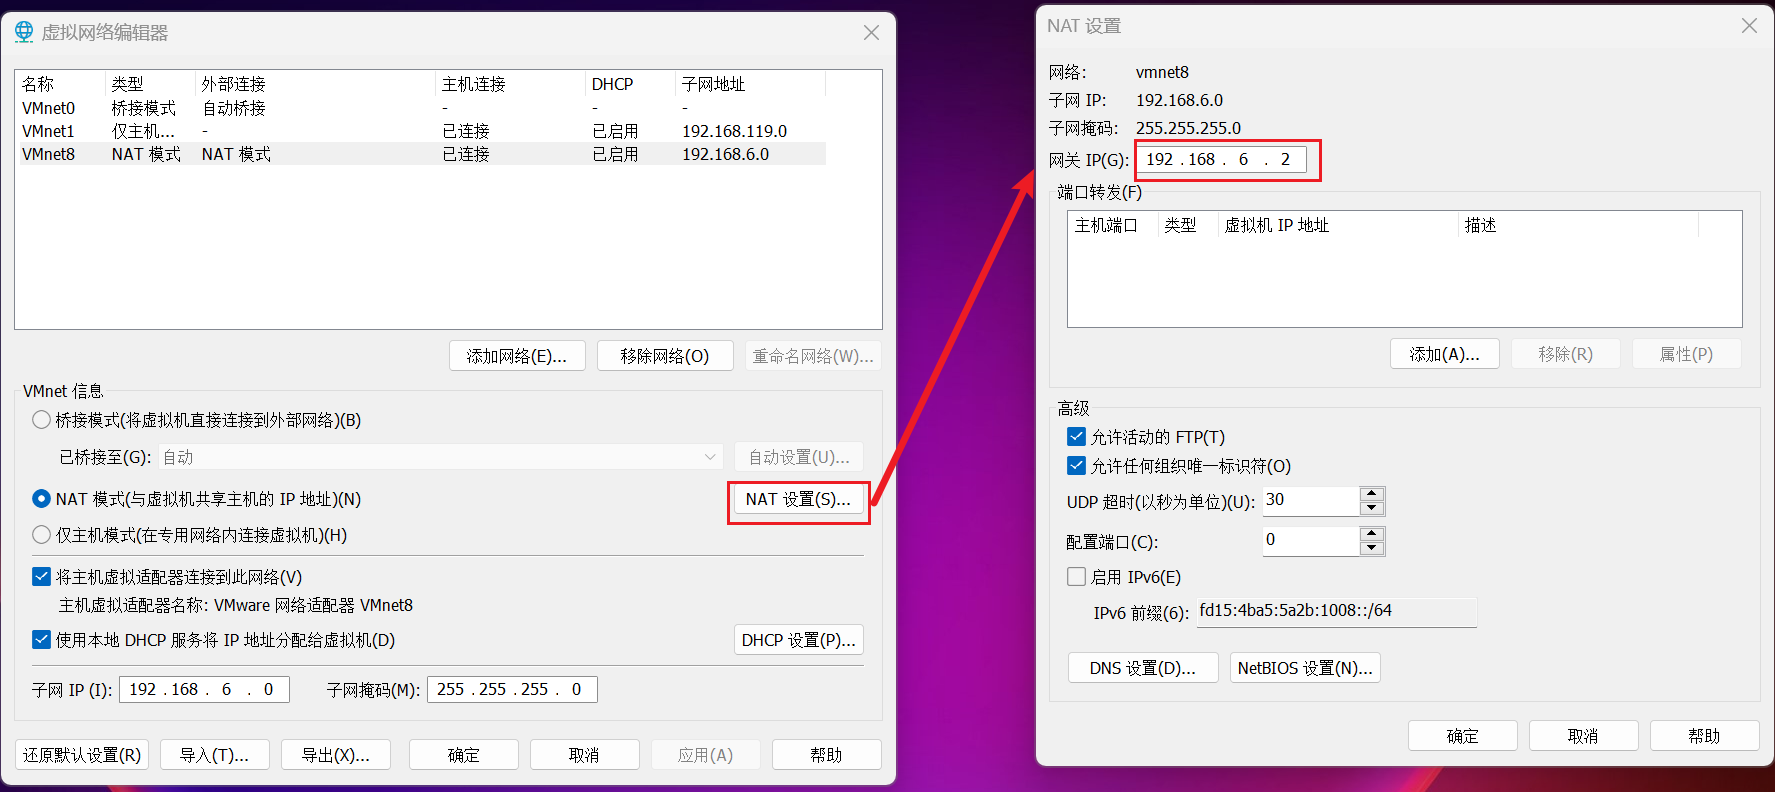Click the 网关 IP input field
Screen dimensions: 1775x792
(x=1222, y=160)
